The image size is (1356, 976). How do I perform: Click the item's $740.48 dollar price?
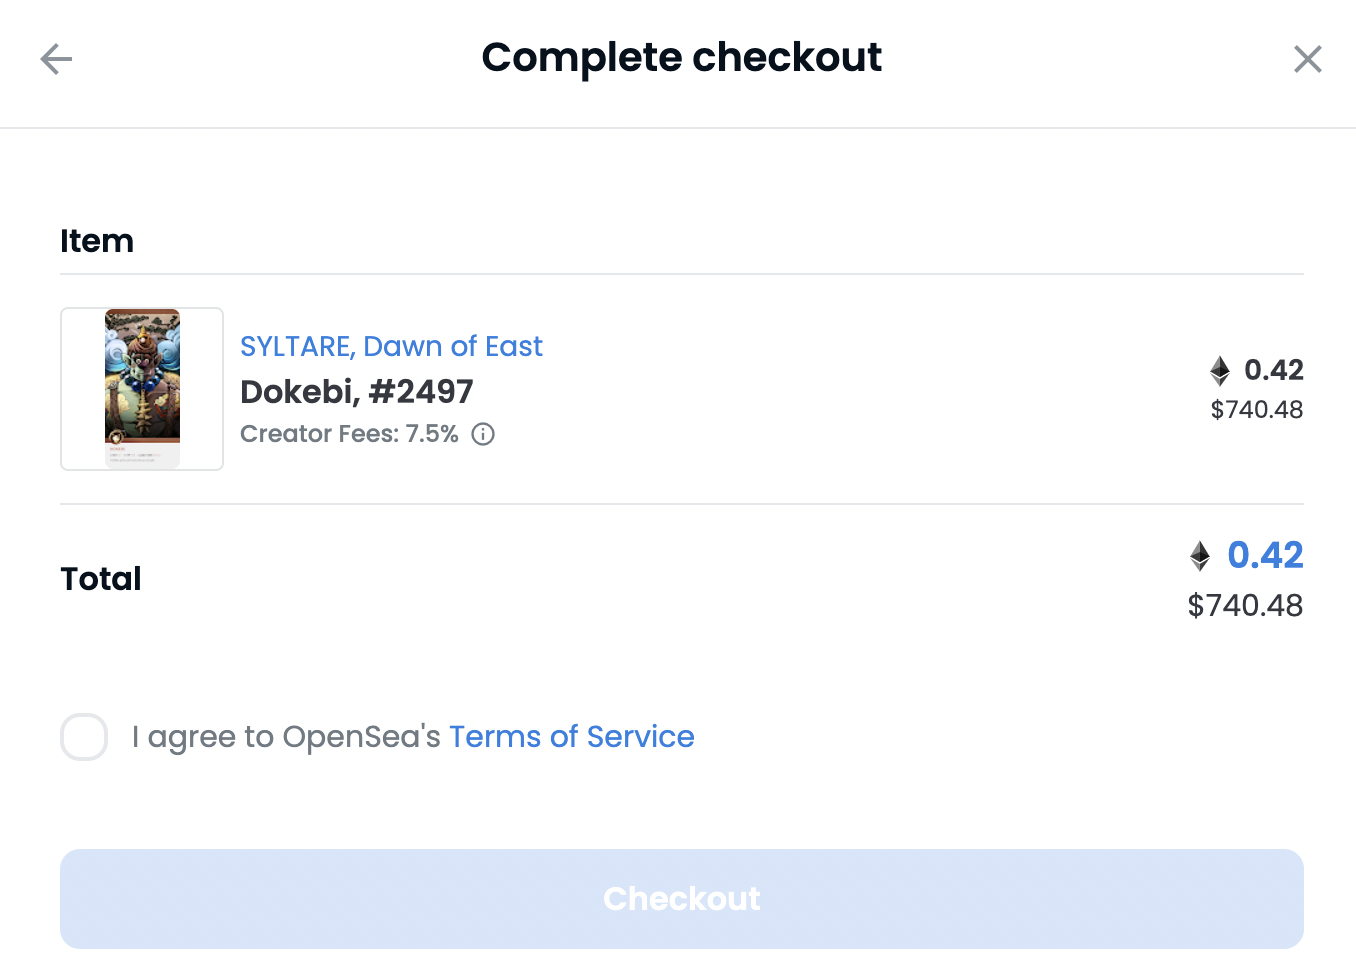click(x=1257, y=409)
